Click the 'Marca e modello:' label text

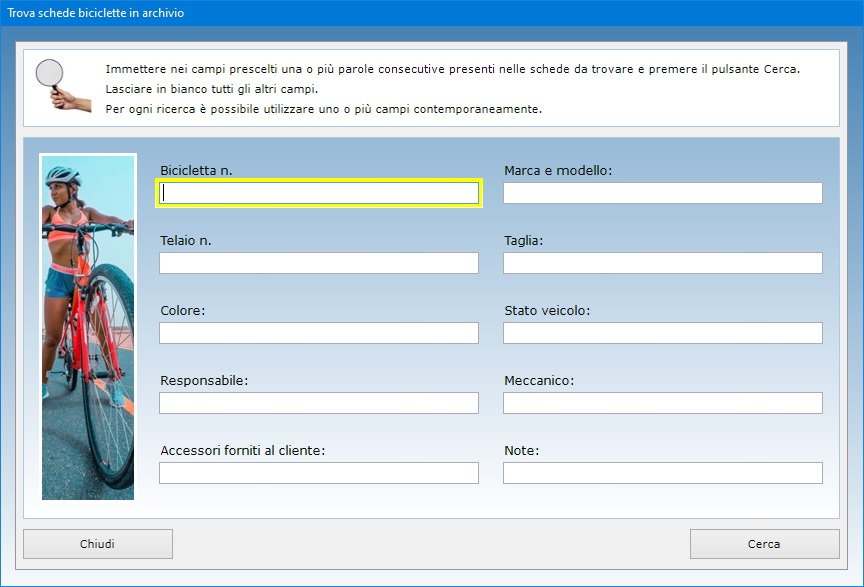click(x=557, y=171)
